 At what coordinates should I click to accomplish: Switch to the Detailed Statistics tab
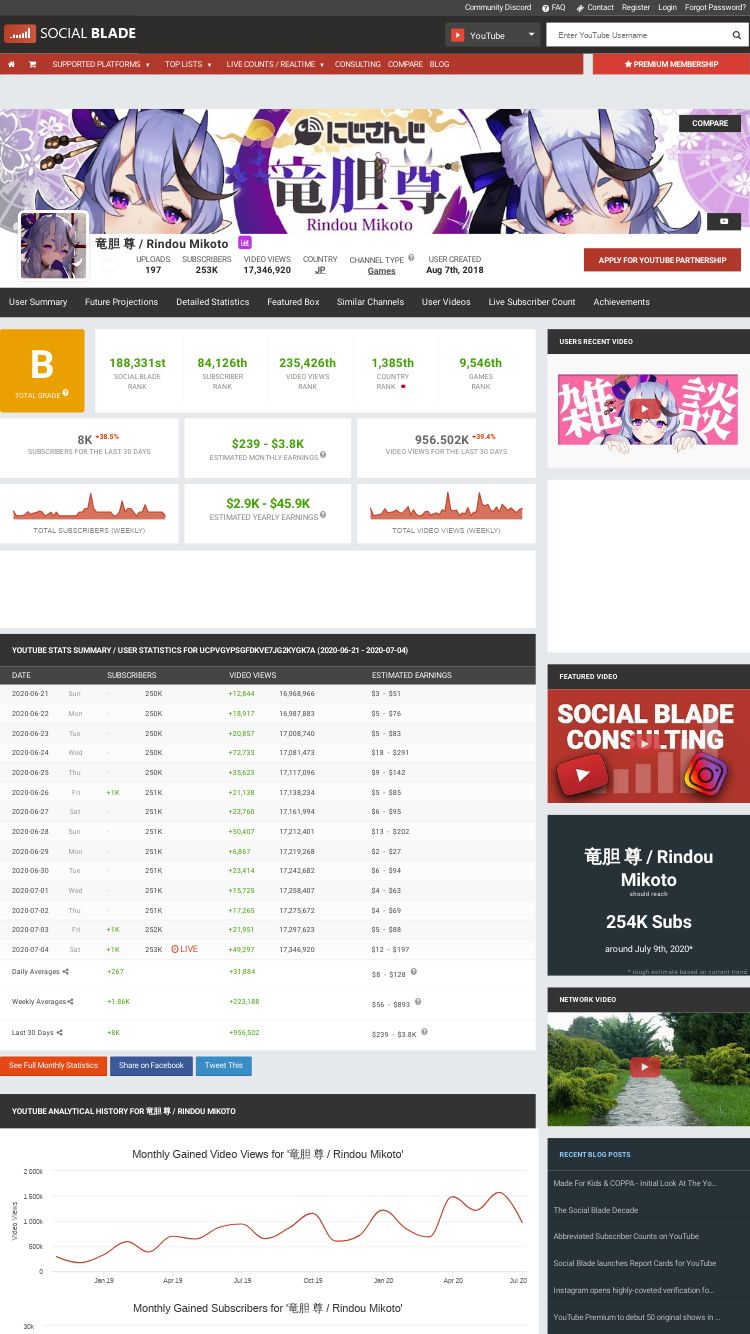coord(213,302)
